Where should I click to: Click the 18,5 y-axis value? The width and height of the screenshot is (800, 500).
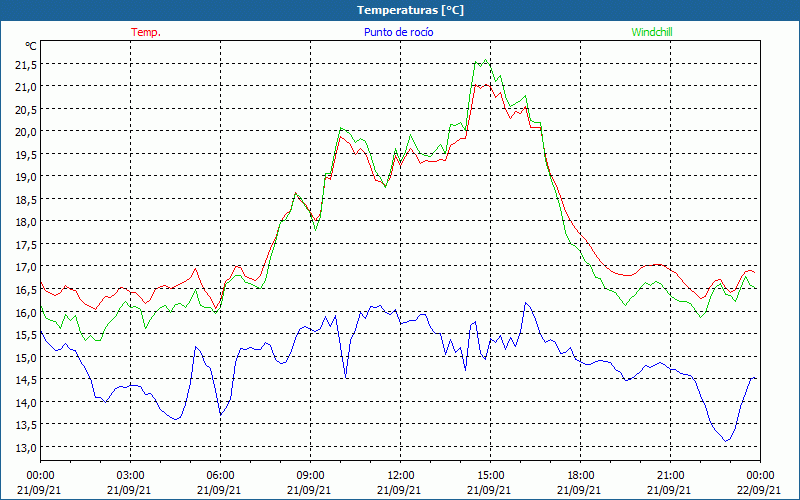pyautogui.click(x=26, y=199)
